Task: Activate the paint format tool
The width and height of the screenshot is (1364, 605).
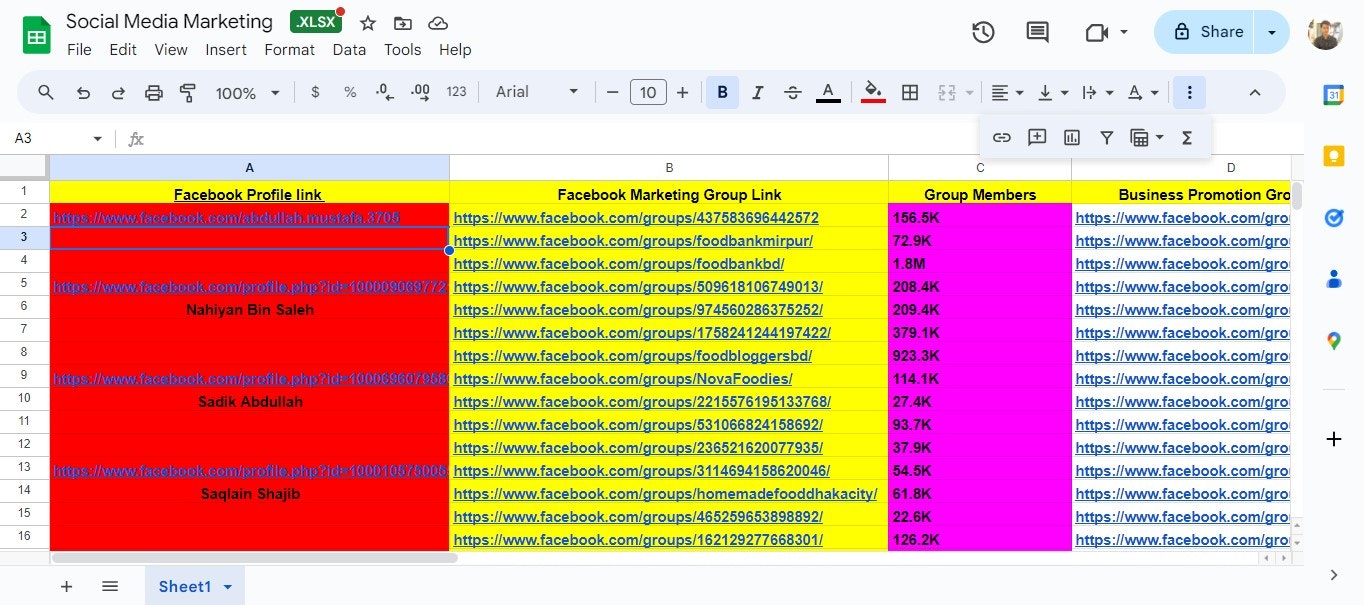Action: pos(187,92)
